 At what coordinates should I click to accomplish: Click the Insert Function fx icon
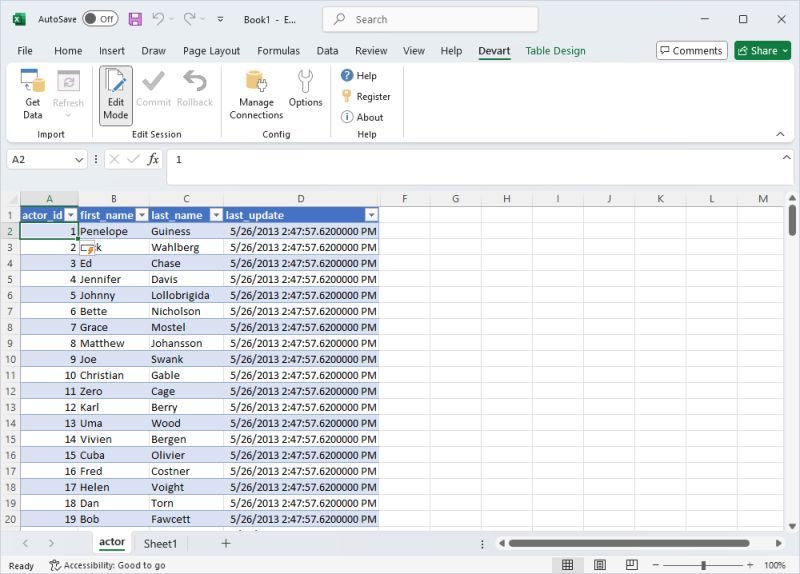click(x=153, y=160)
